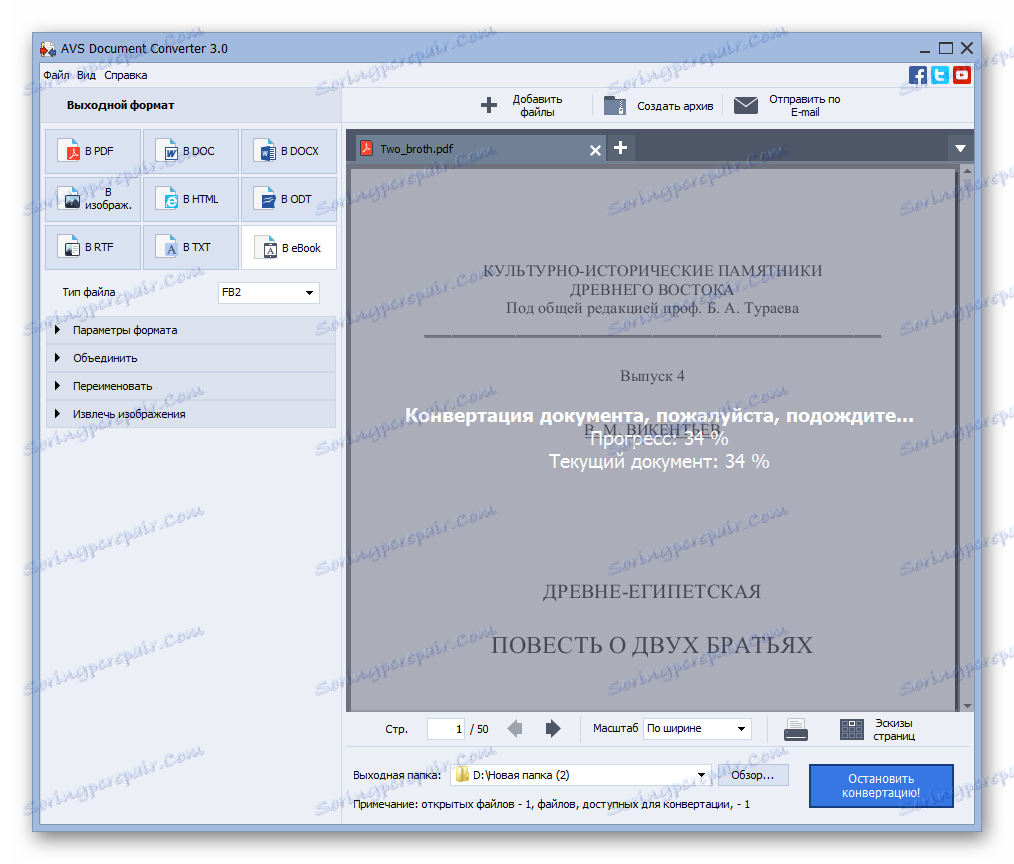Open the YouTube channel icon
1014x864 pixels.
[x=962, y=75]
